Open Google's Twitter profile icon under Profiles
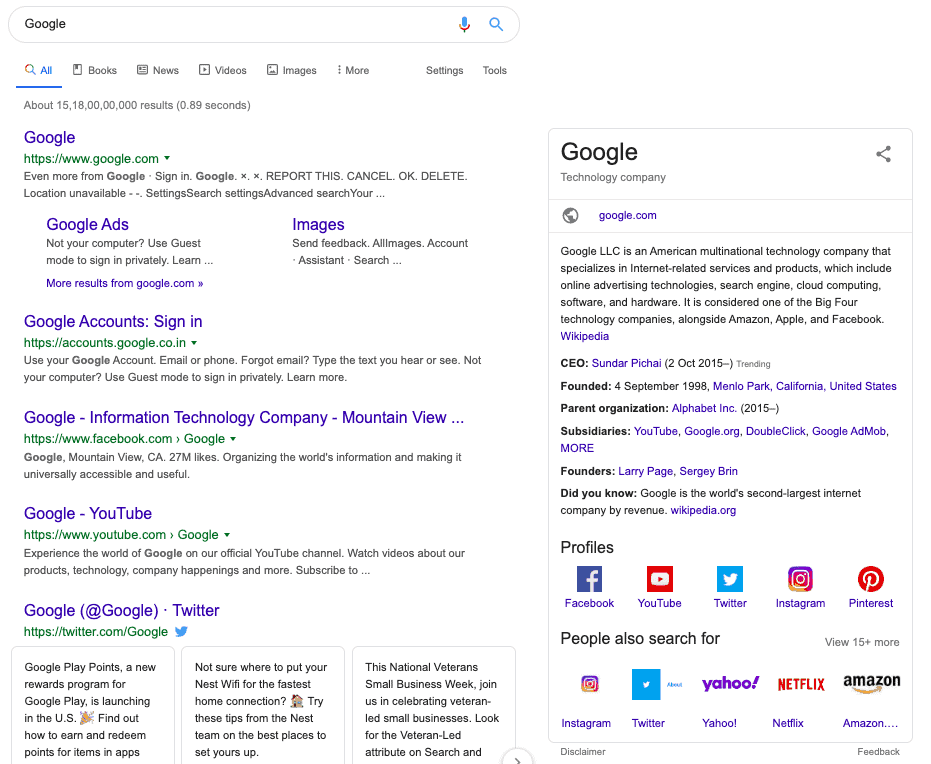The height and width of the screenshot is (764, 931). [730, 579]
